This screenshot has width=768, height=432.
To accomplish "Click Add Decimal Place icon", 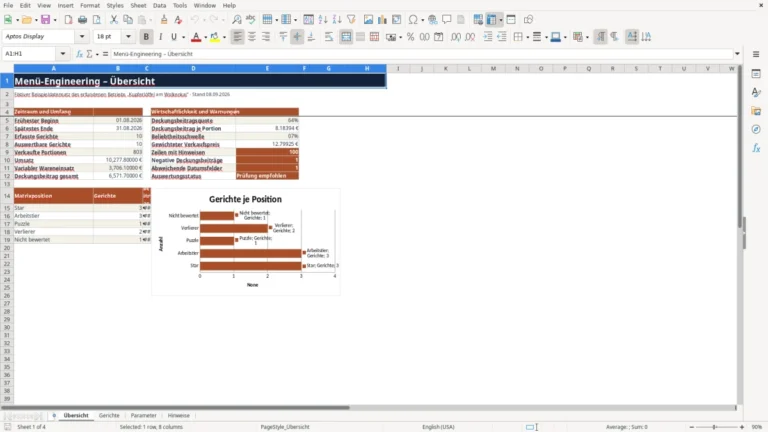I will tap(456, 37).
